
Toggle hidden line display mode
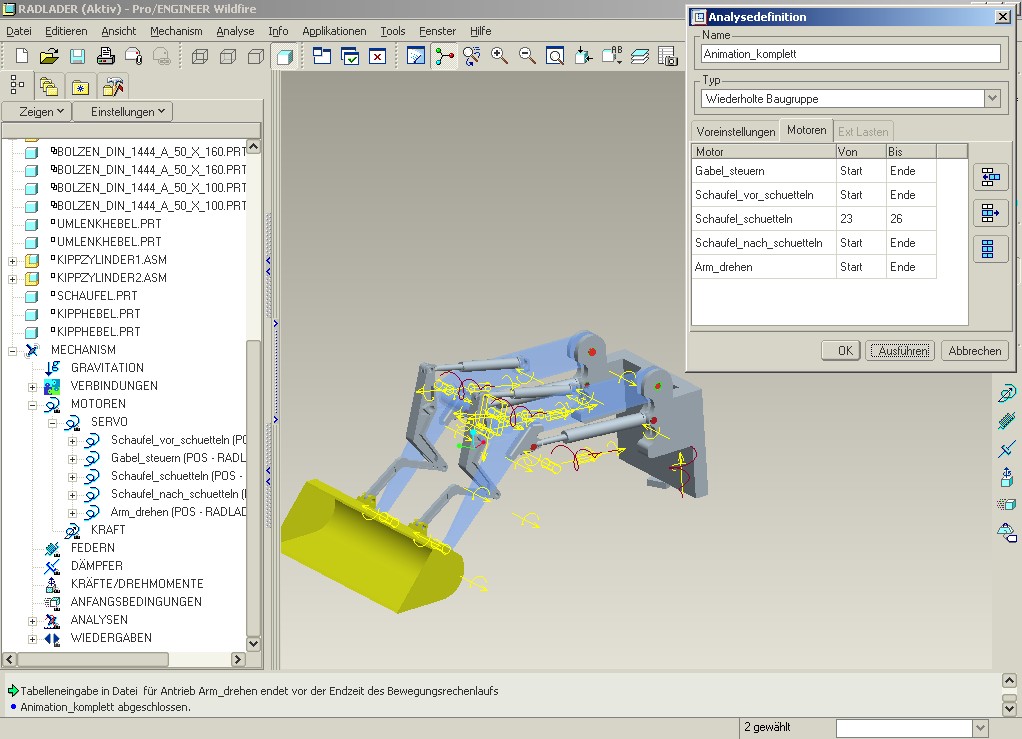click(228, 57)
